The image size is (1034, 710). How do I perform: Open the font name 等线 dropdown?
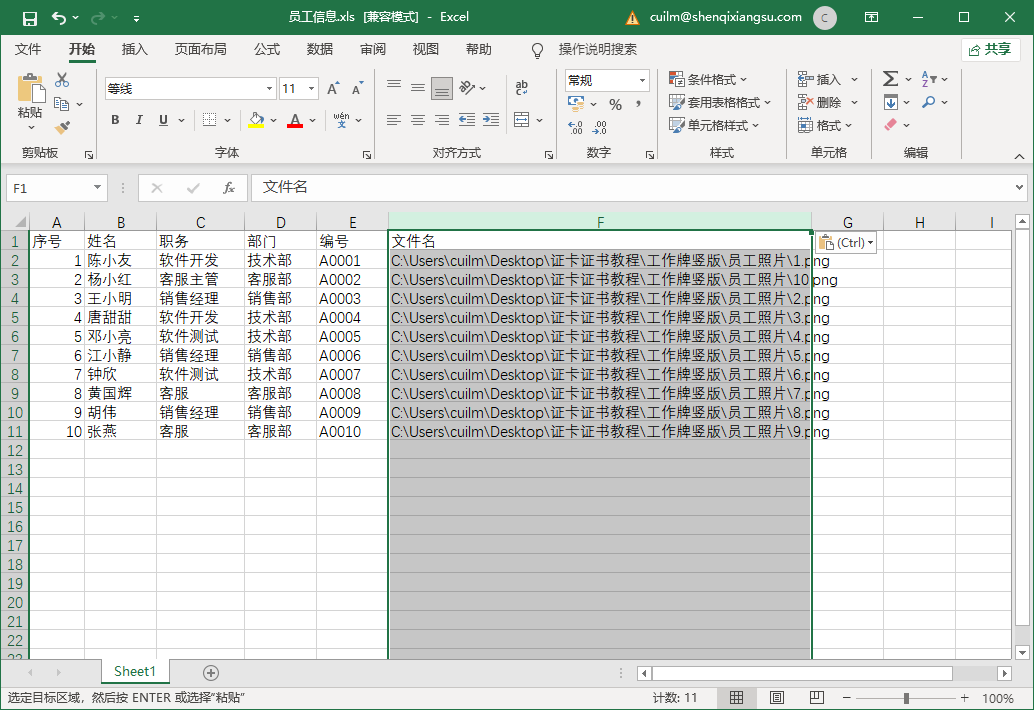click(x=269, y=89)
